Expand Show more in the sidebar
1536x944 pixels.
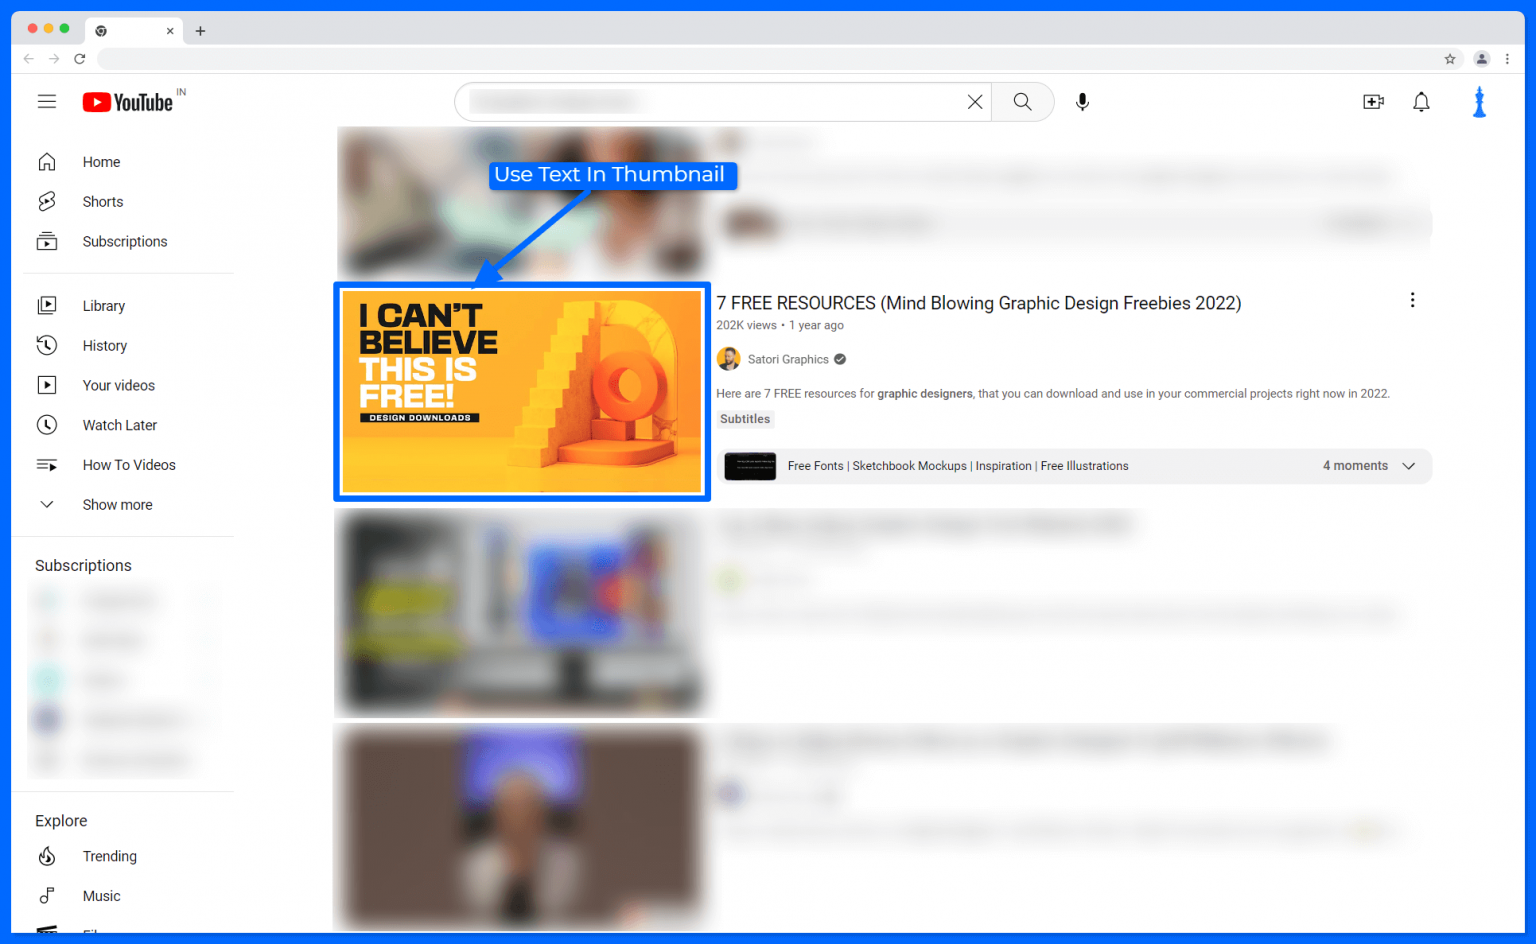click(x=117, y=504)
